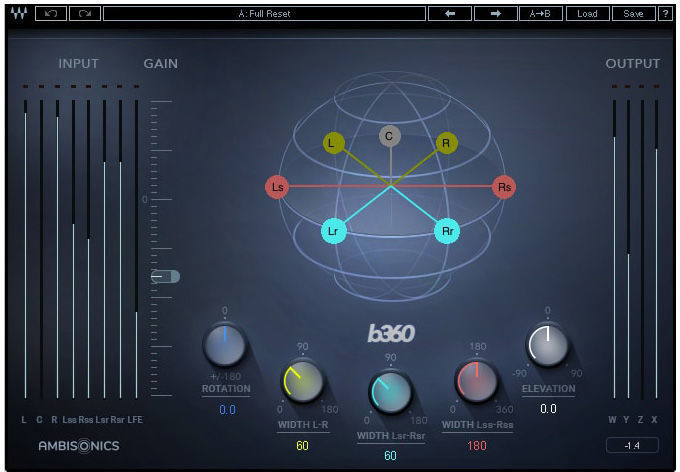Click the WIDTH Lsr-Rsr label

coord(391,436)
